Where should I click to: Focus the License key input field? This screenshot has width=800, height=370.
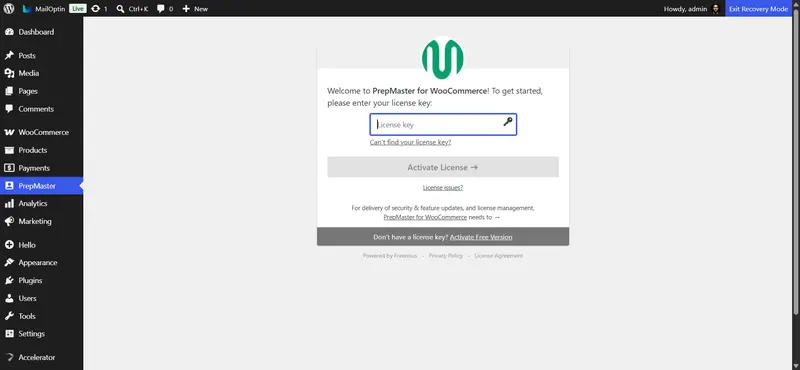tap(443, 124)
